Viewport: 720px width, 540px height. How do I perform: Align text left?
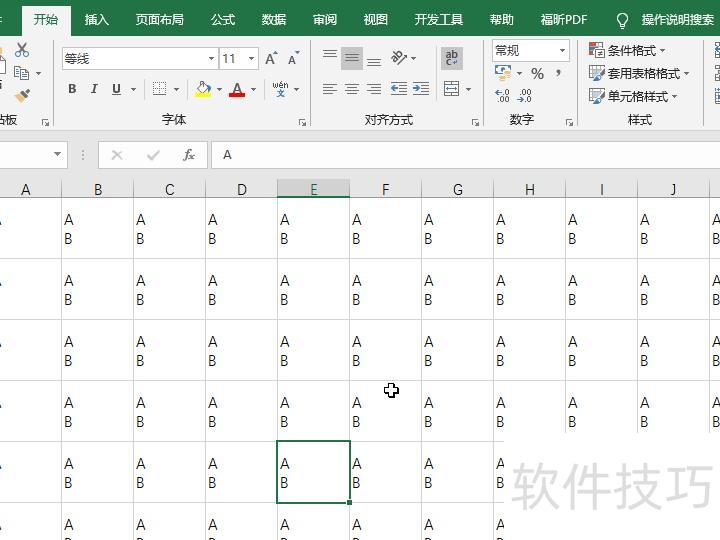coord(330,89)
